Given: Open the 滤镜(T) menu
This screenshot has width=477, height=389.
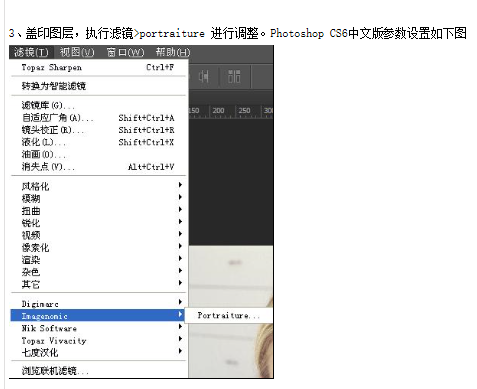Looking at the screenshot, I should pyautogui.click(x=32, y=52).
